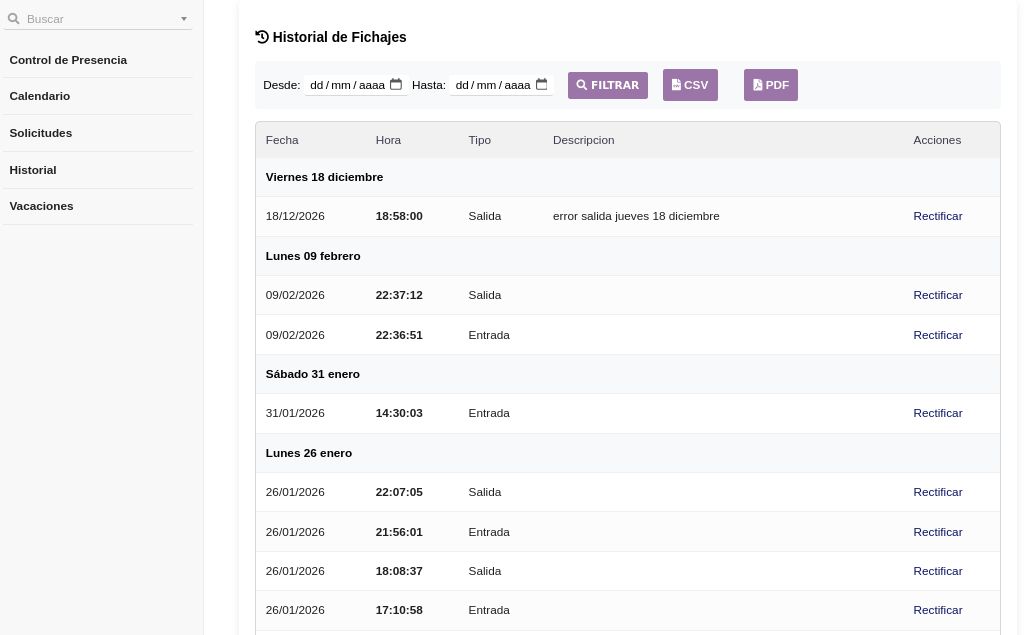Viewport: 1030px width, 635px height.
Task: Open the Solicitudes section
Action: click(x=41, y=133)
